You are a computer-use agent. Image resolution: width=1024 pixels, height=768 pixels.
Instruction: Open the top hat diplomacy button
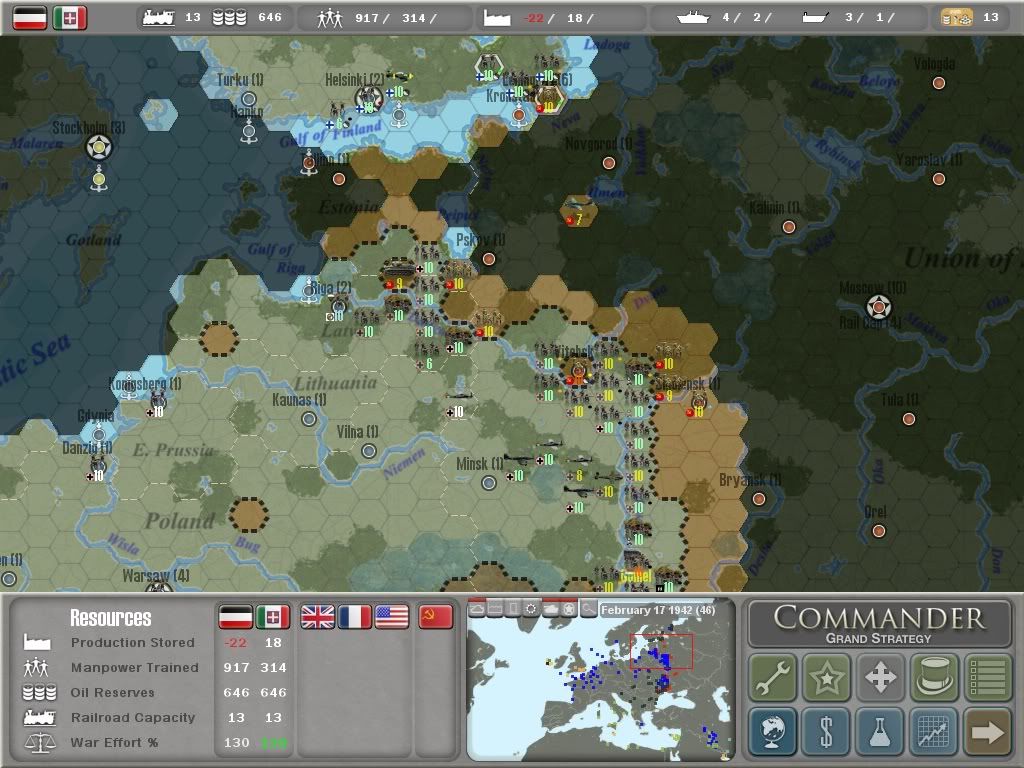coord(934,677)
